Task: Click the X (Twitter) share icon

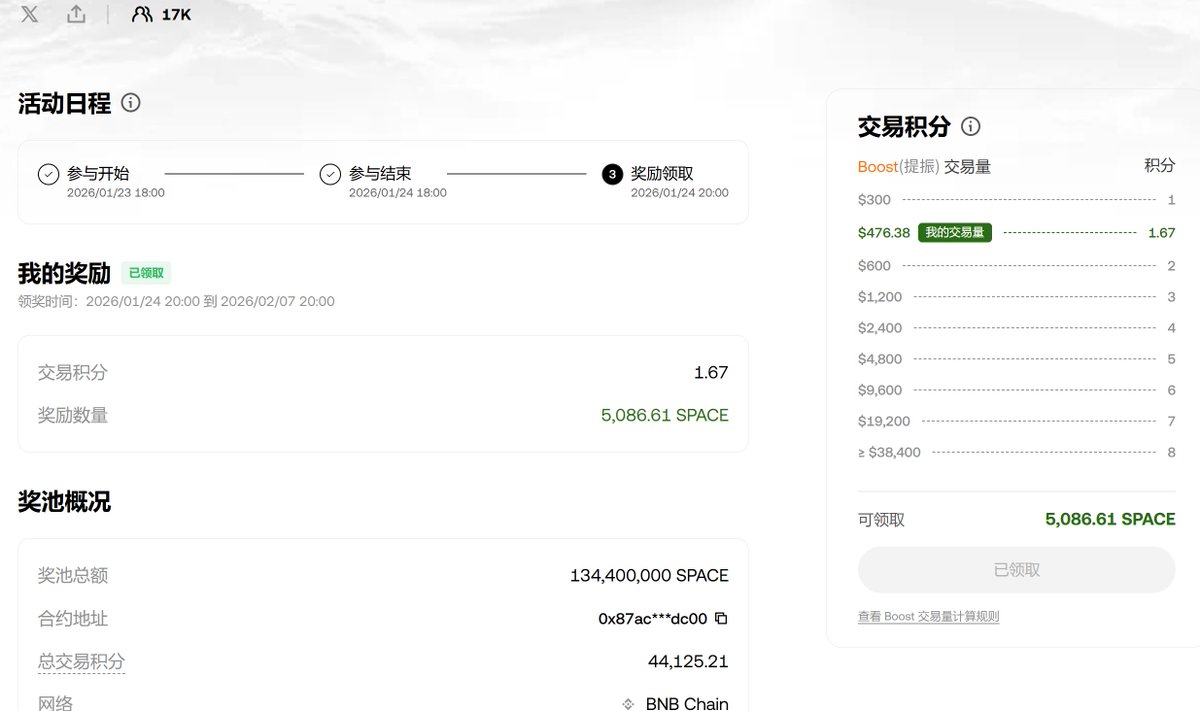Action: point(29,14)
